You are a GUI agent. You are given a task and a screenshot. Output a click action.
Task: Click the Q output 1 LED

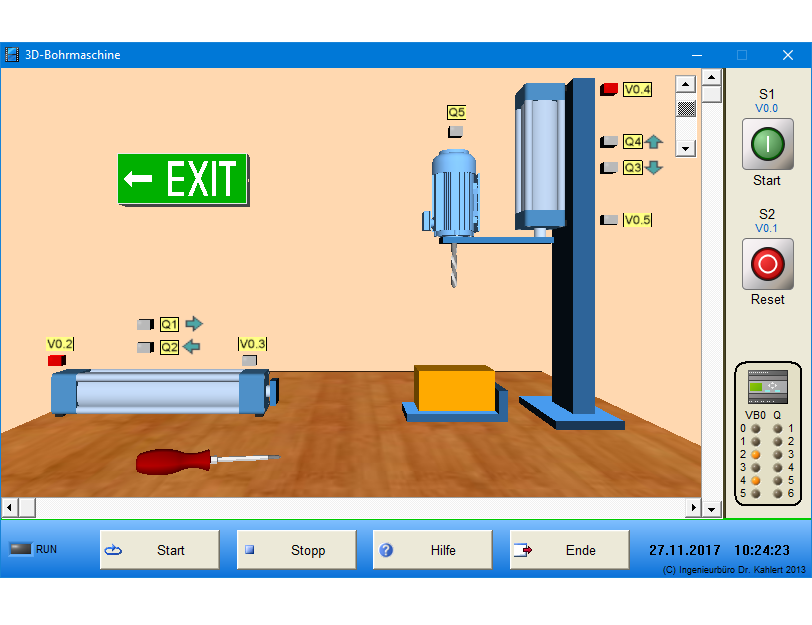[777, 429]
